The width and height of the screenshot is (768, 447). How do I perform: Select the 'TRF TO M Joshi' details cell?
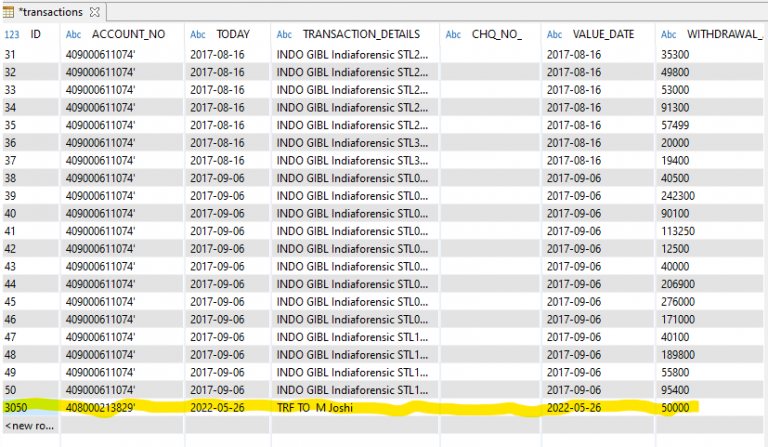click(355, 408)
